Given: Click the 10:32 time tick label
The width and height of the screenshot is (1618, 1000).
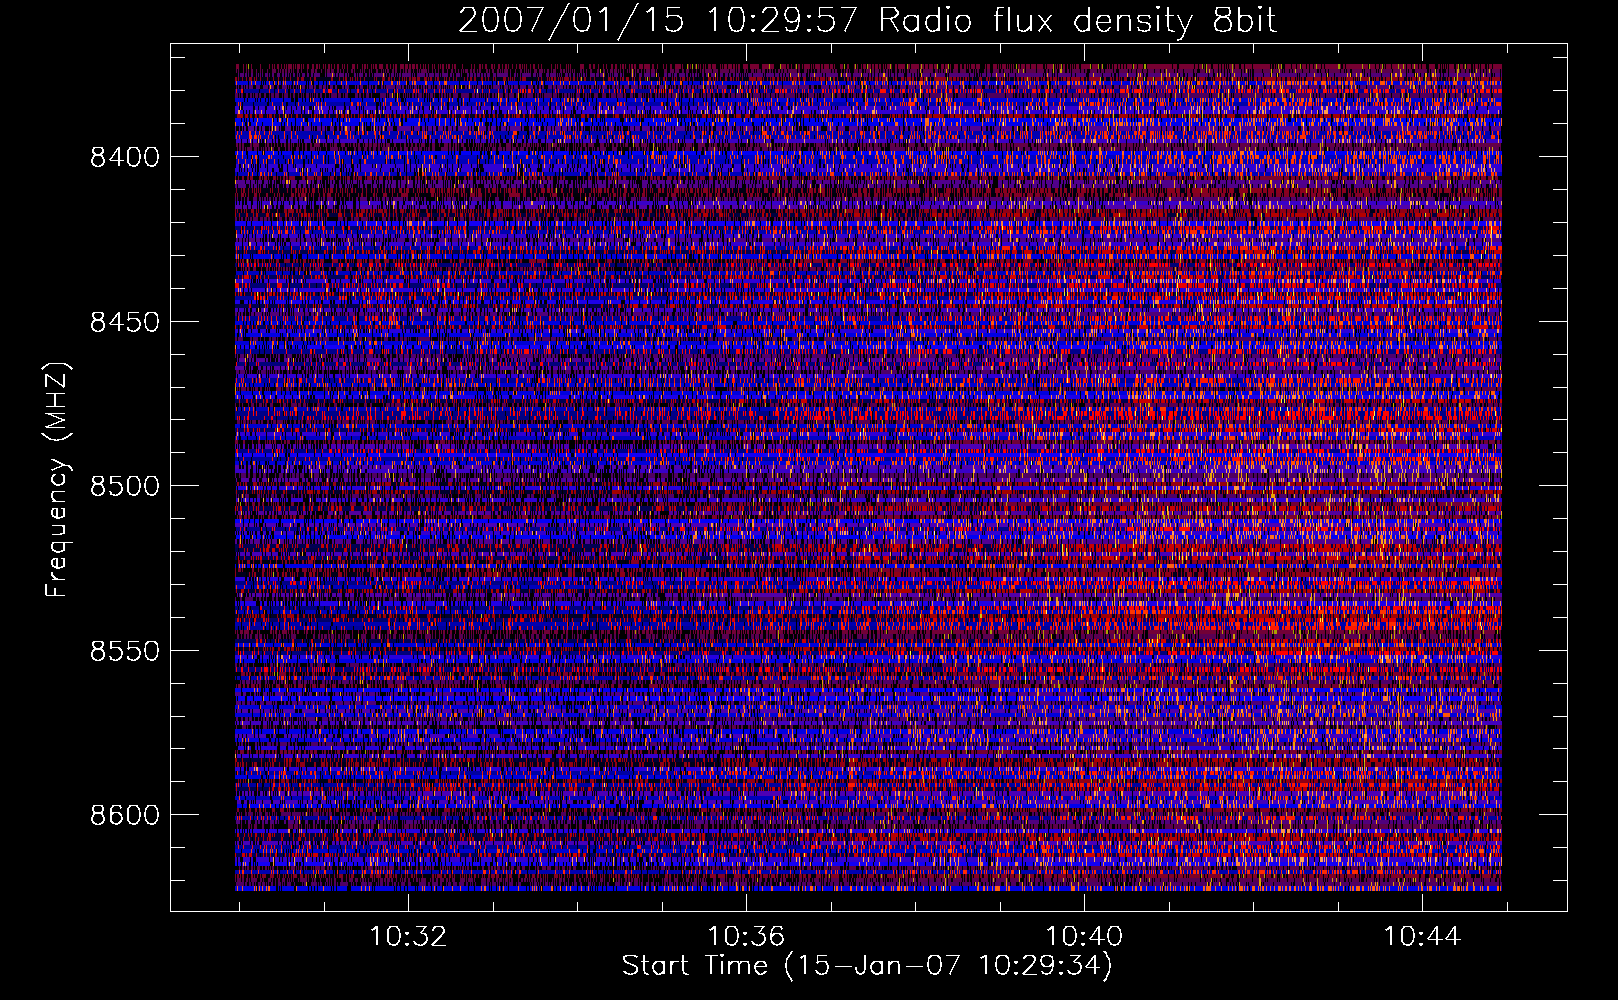Looking at the screenshot, I should point(408,937).
